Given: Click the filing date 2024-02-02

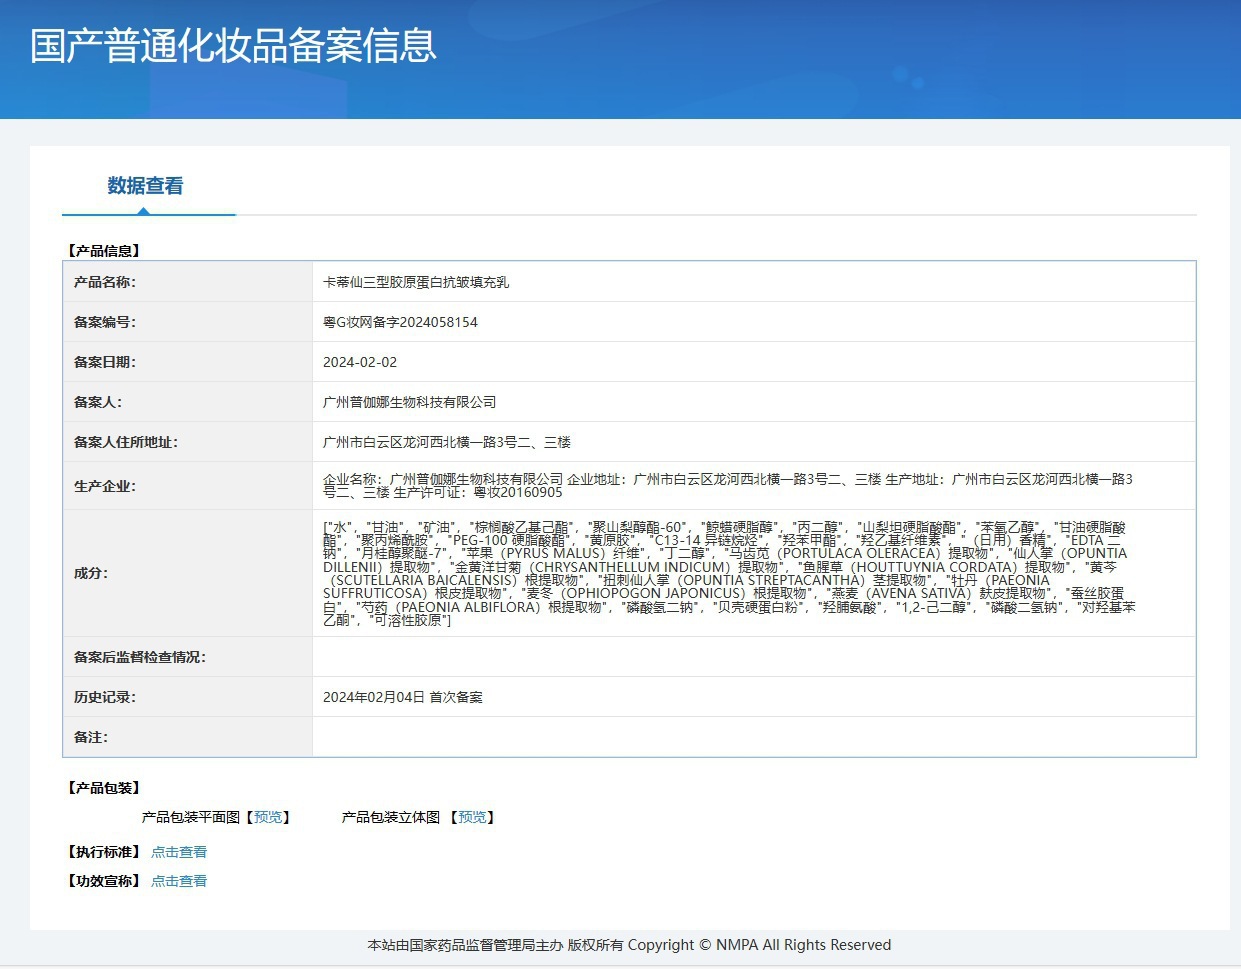Looking at the screenshot, I should [x=360, y=362].
